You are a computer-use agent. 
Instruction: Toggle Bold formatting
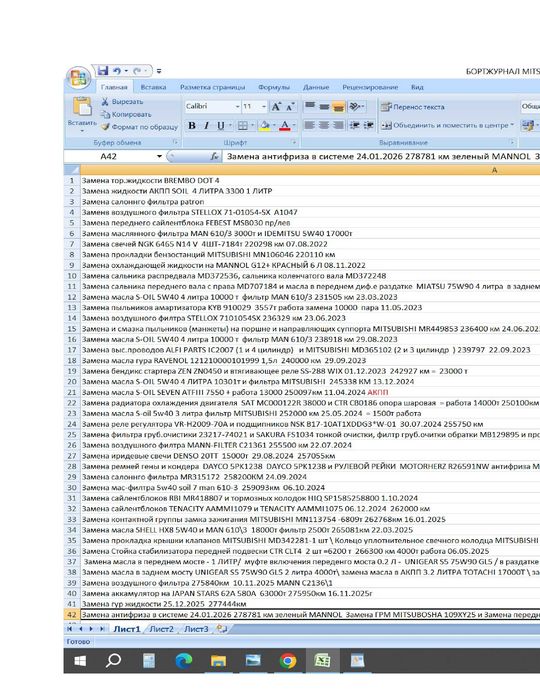click(x=192, y=126)
